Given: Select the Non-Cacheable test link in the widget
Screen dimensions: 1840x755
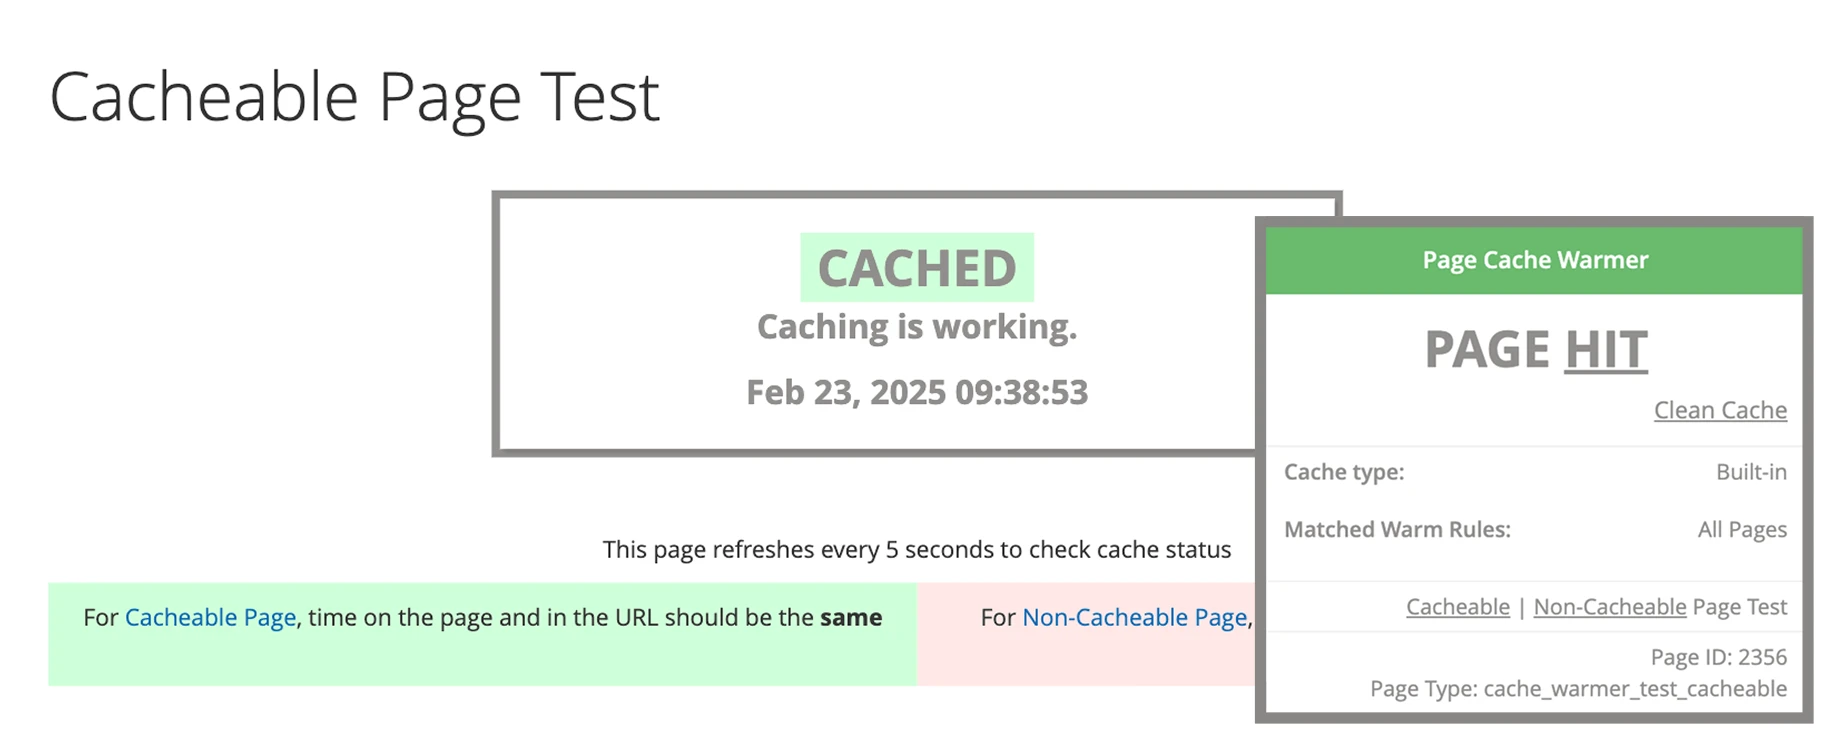Looking at the screenshot, I should click(1608, 607).
